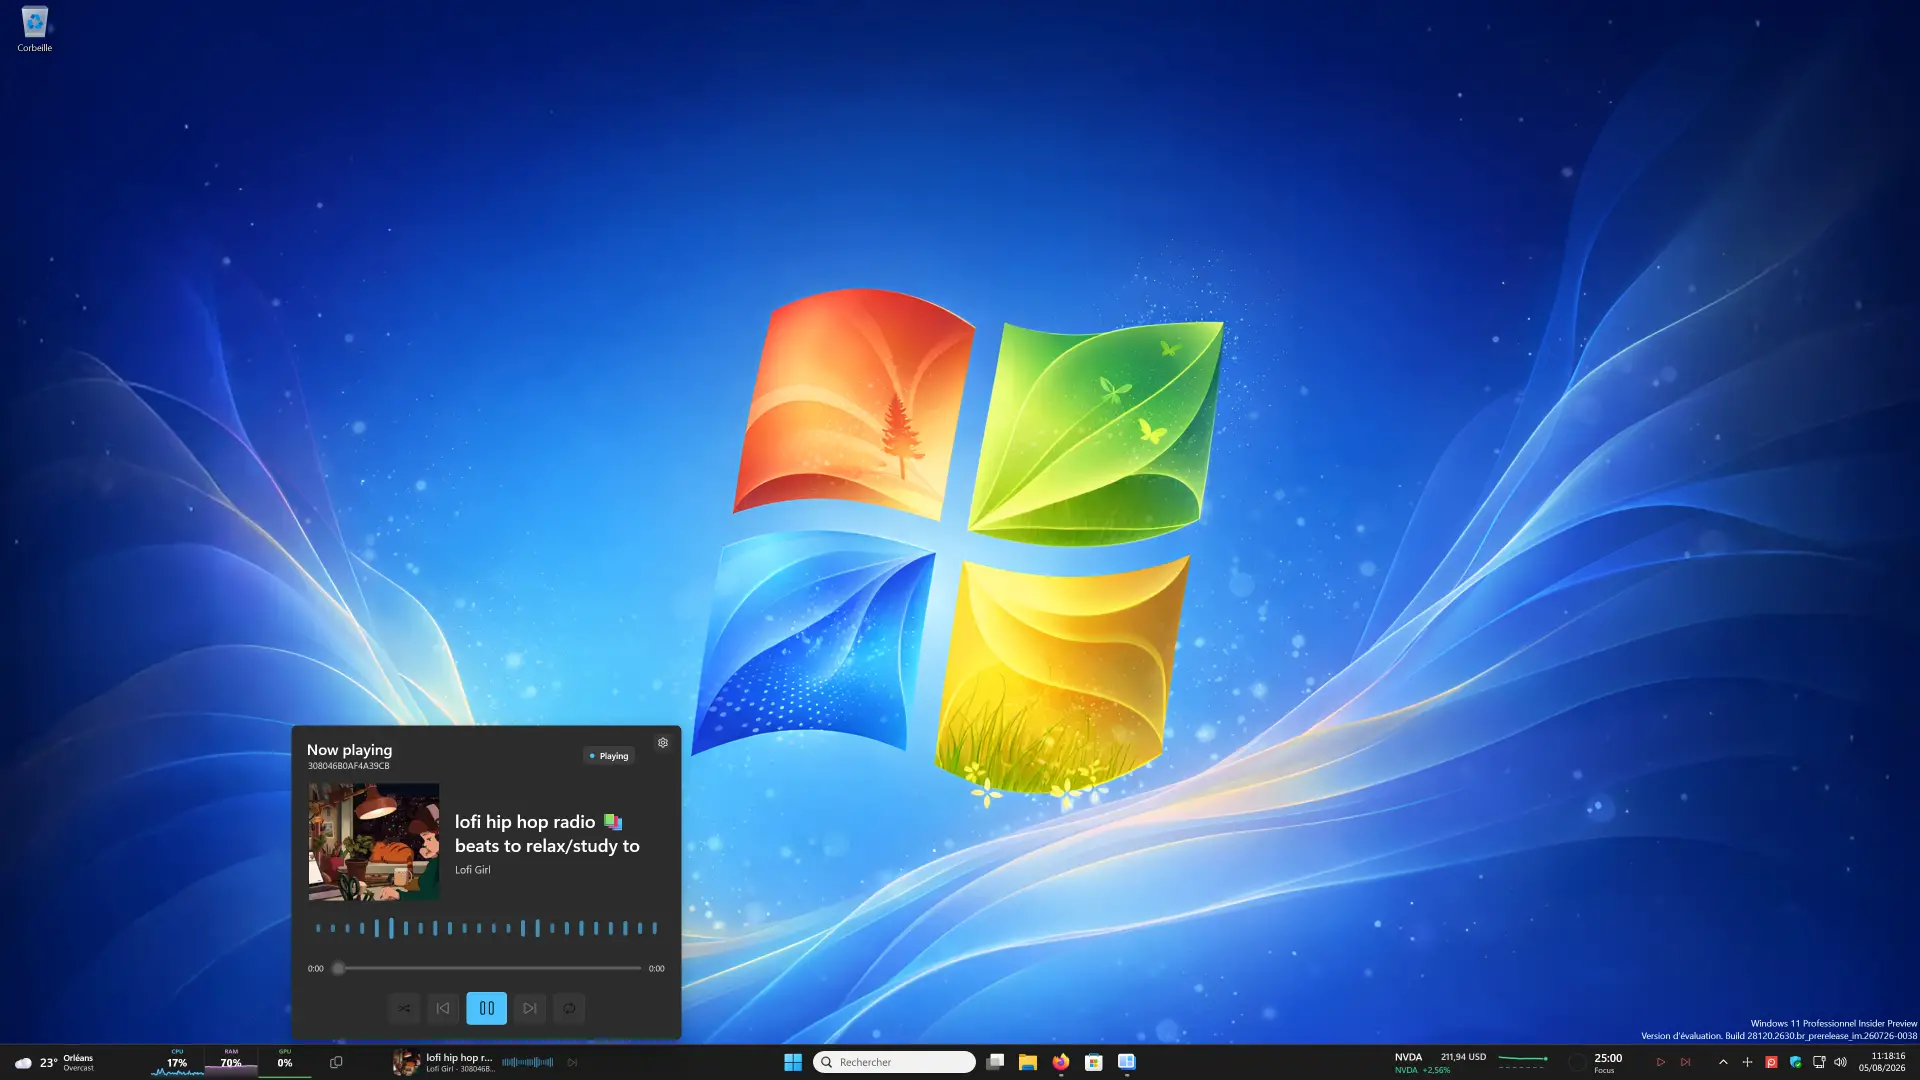Open the taskbar media widget album thumbnail
The width and height of the screenshot is (1920, 1080).
[406, 1062]
